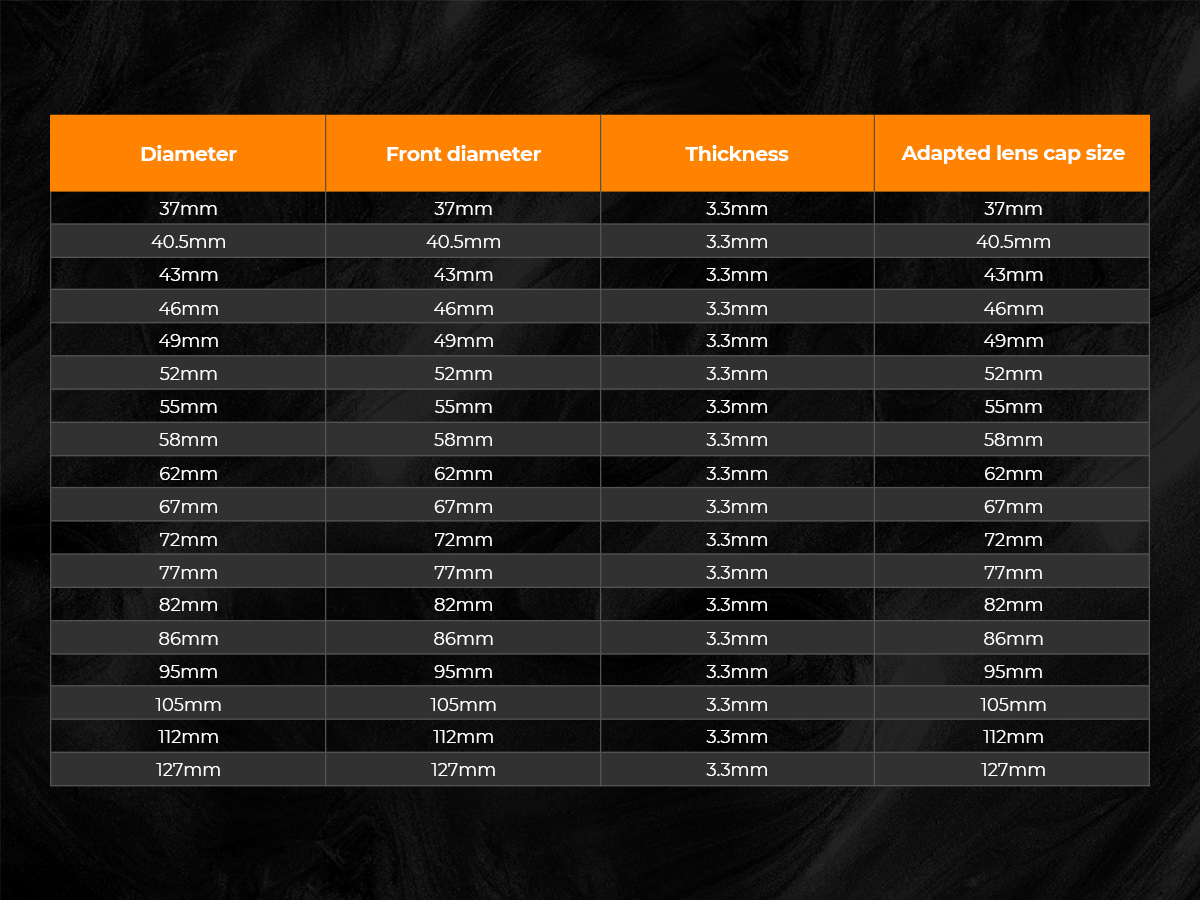Select the thickness value in the 46mm row
The width and height of the screenshot is (1200, 900).
[737, 308]
